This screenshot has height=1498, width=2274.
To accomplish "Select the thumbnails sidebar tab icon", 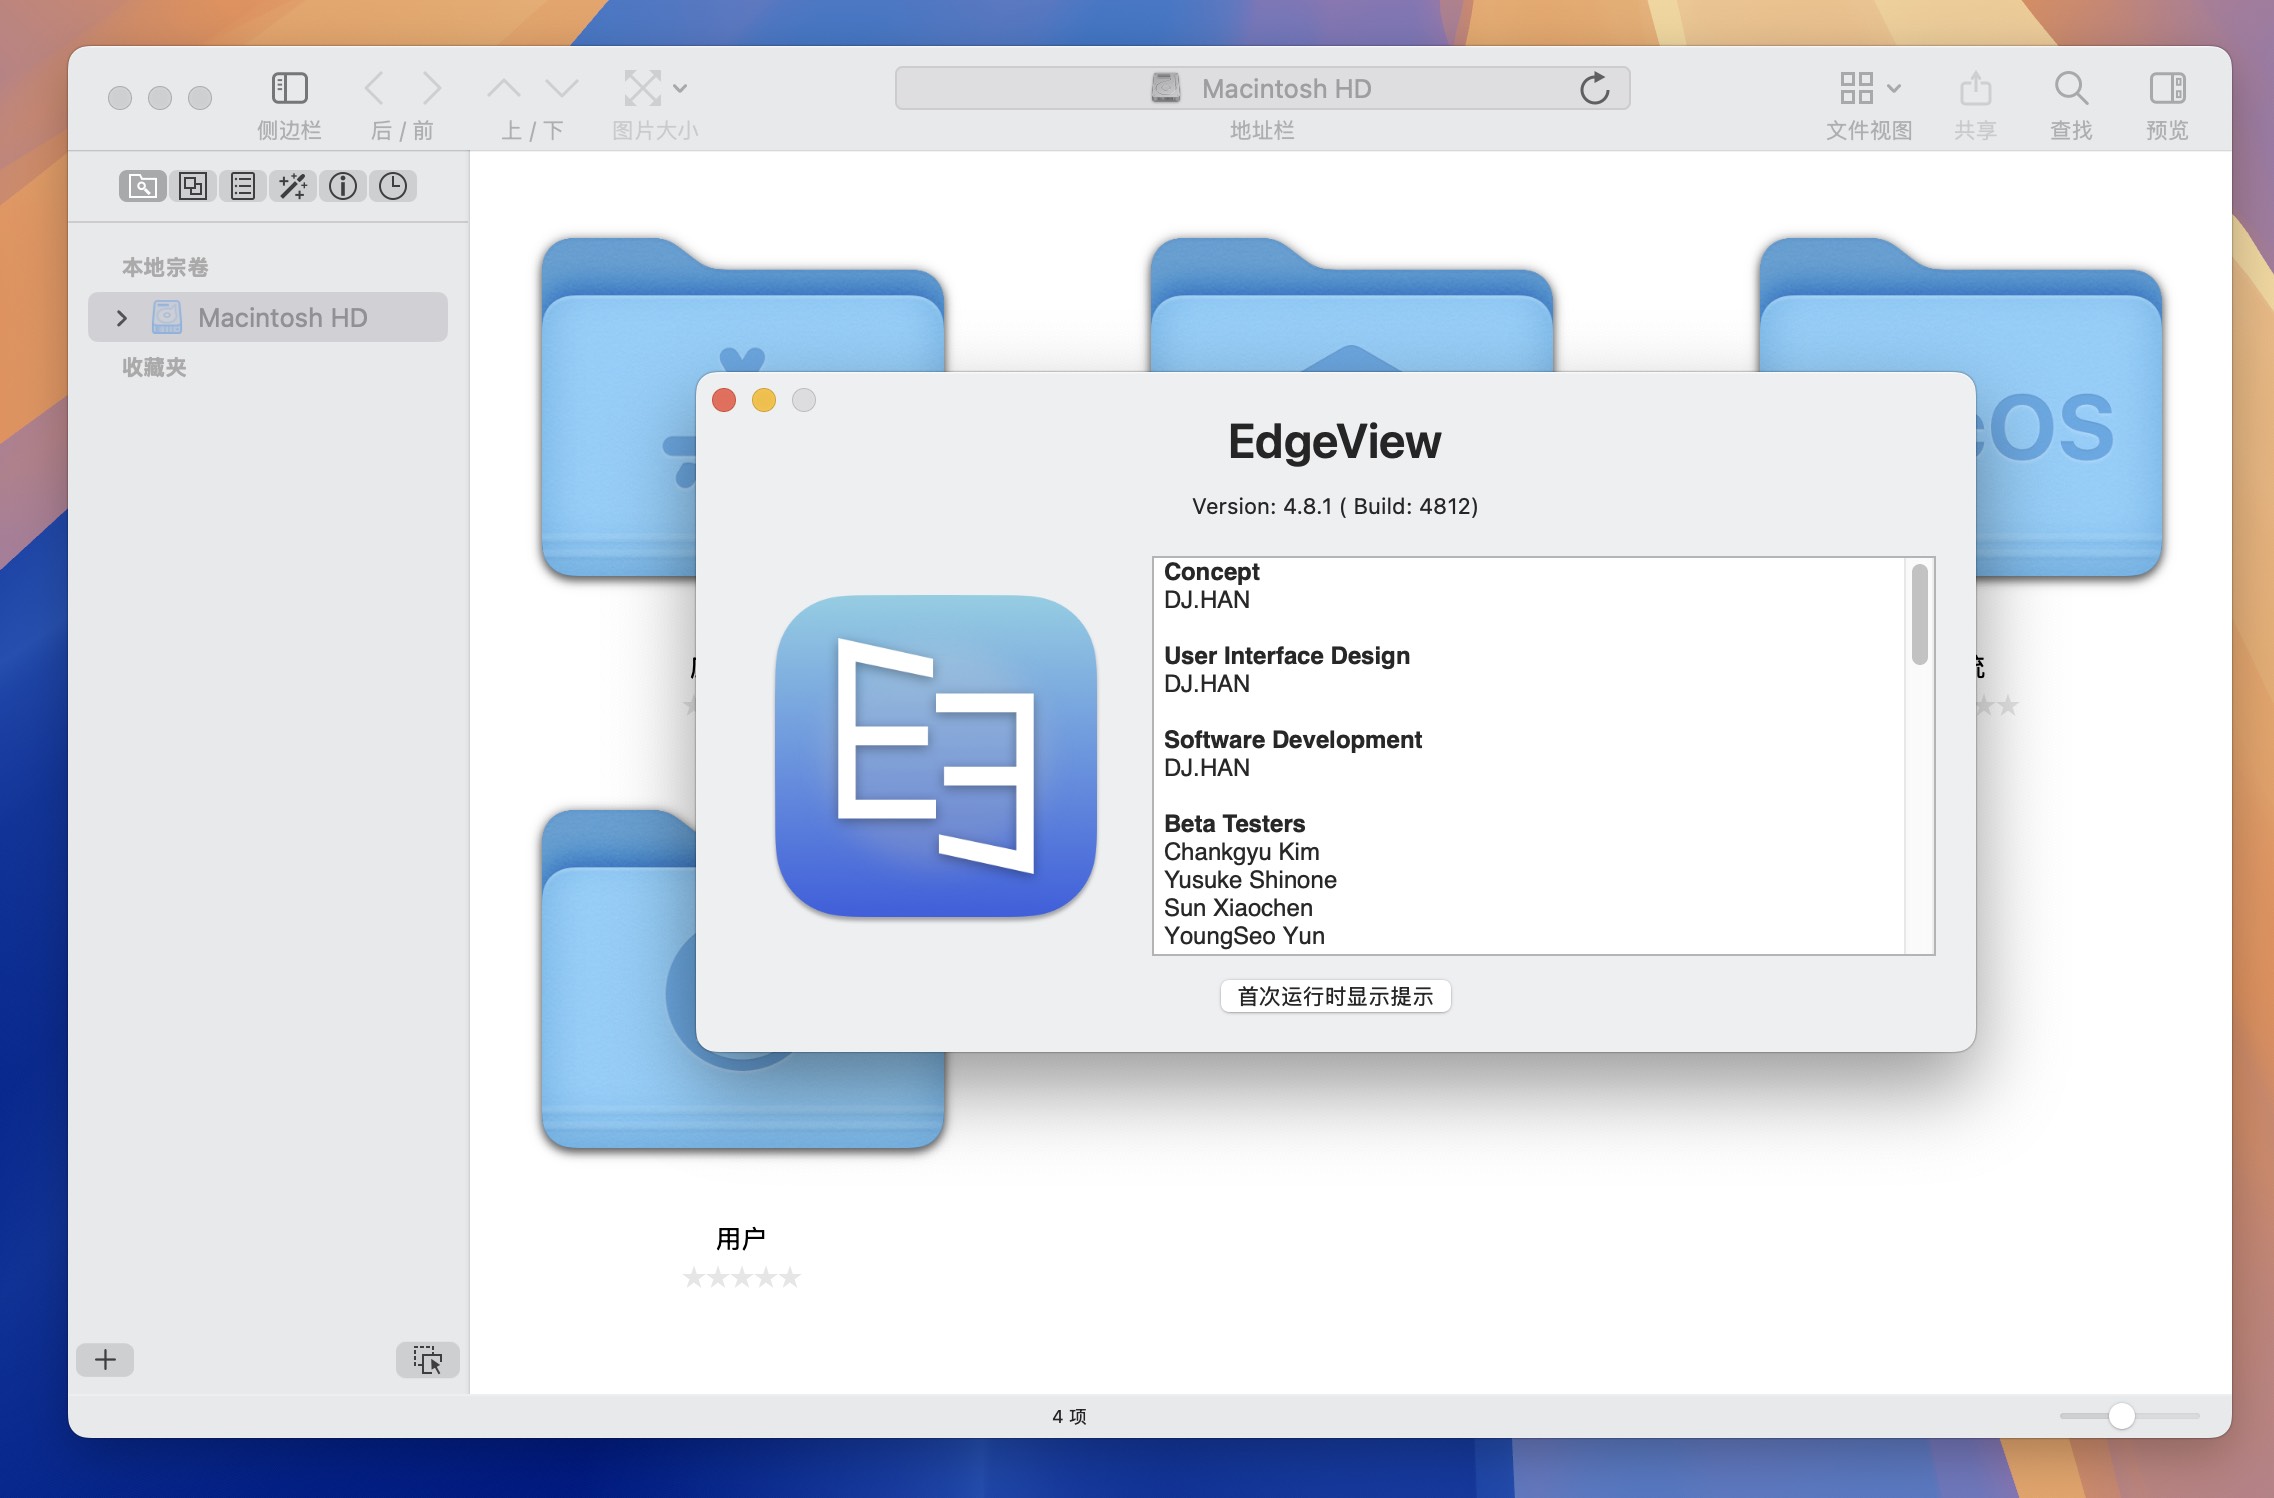I will coord(193,186).
